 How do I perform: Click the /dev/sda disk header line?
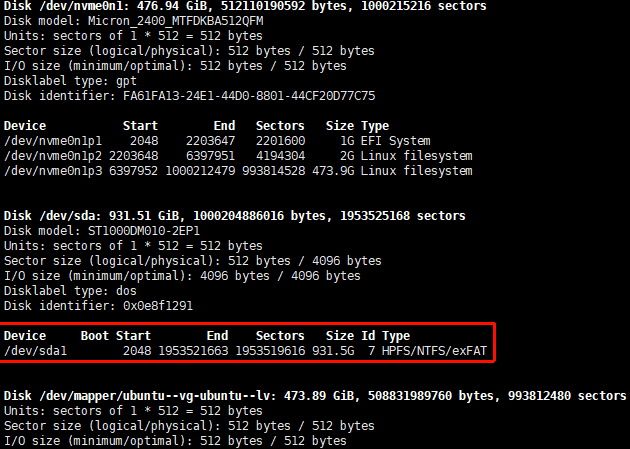click(235, 216)
